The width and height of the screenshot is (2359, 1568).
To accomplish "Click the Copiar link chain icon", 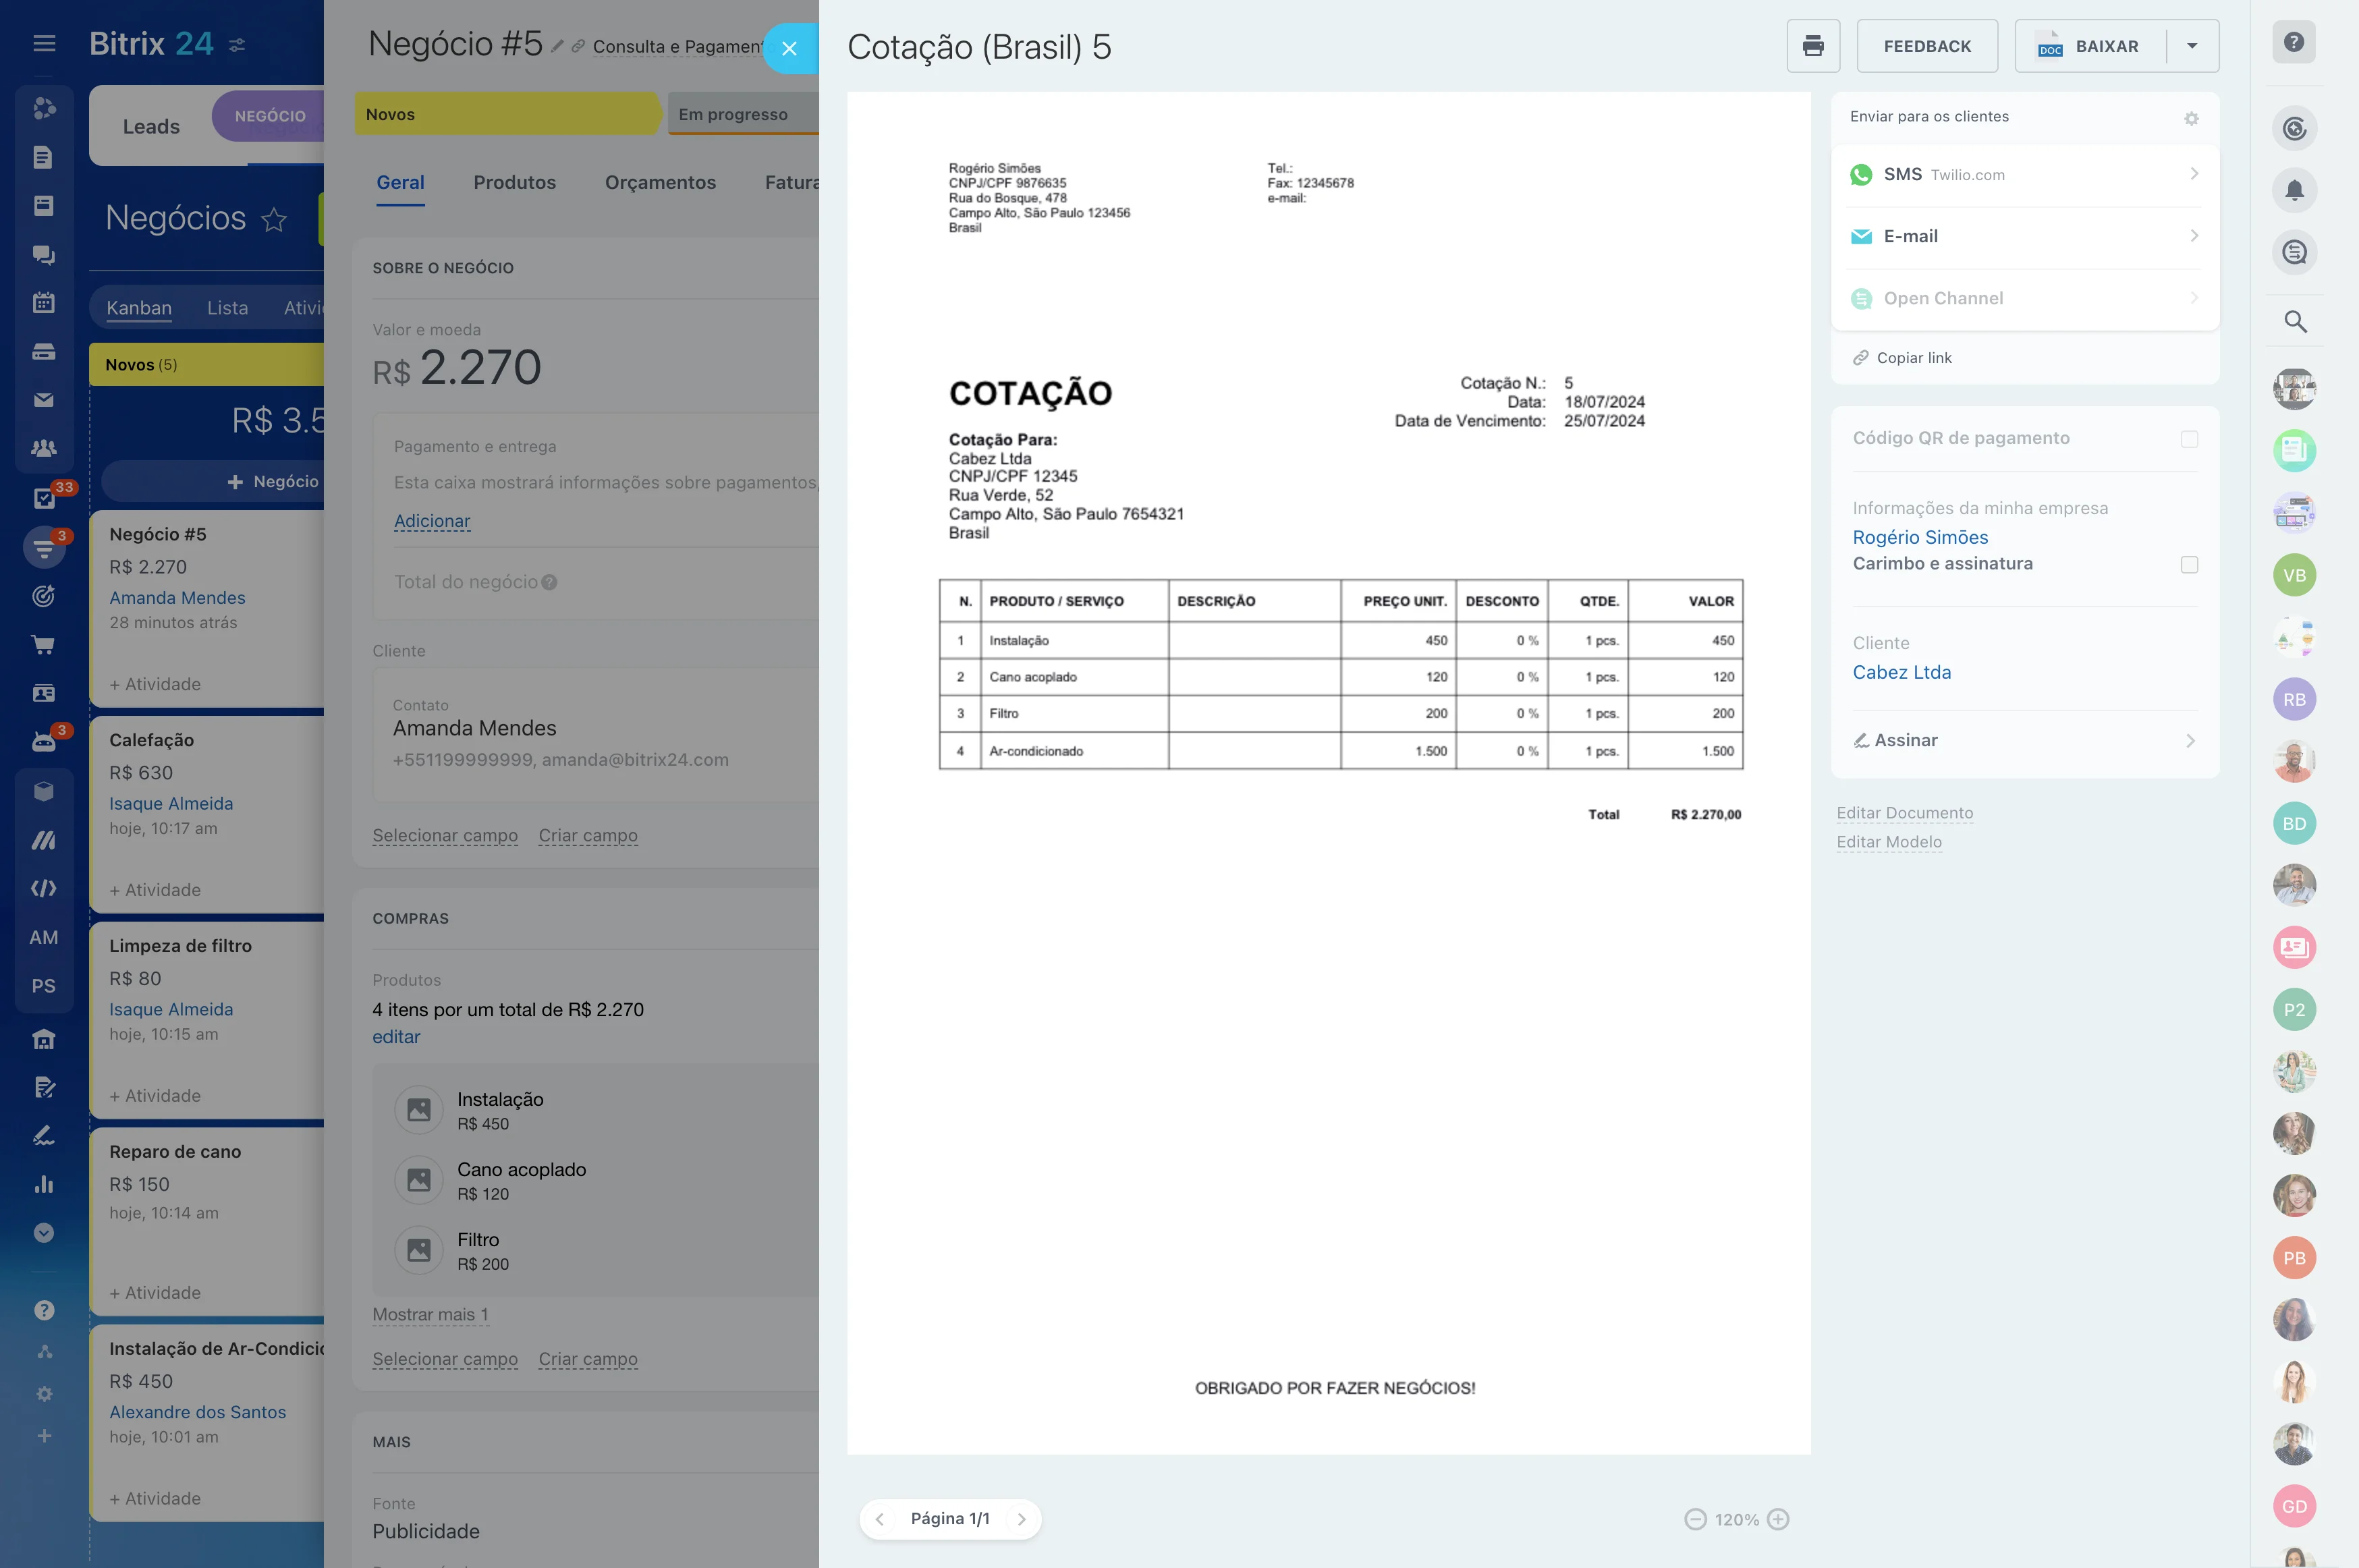I will click(x=1860, y=358).
